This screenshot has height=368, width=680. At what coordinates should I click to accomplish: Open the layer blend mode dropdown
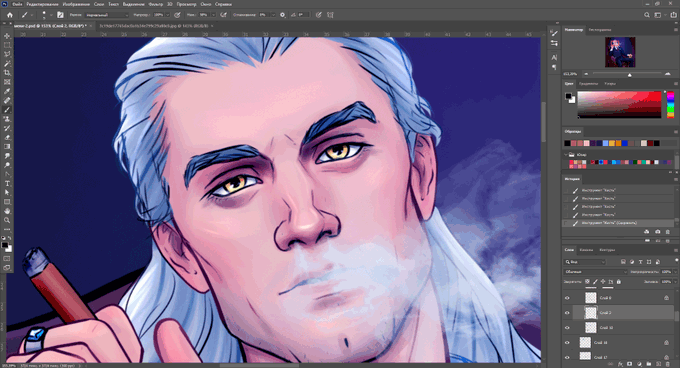tap(595, 272)
